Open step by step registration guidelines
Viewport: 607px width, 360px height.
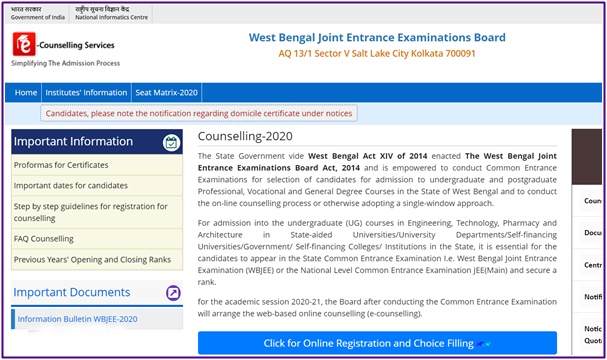(97, 212)
